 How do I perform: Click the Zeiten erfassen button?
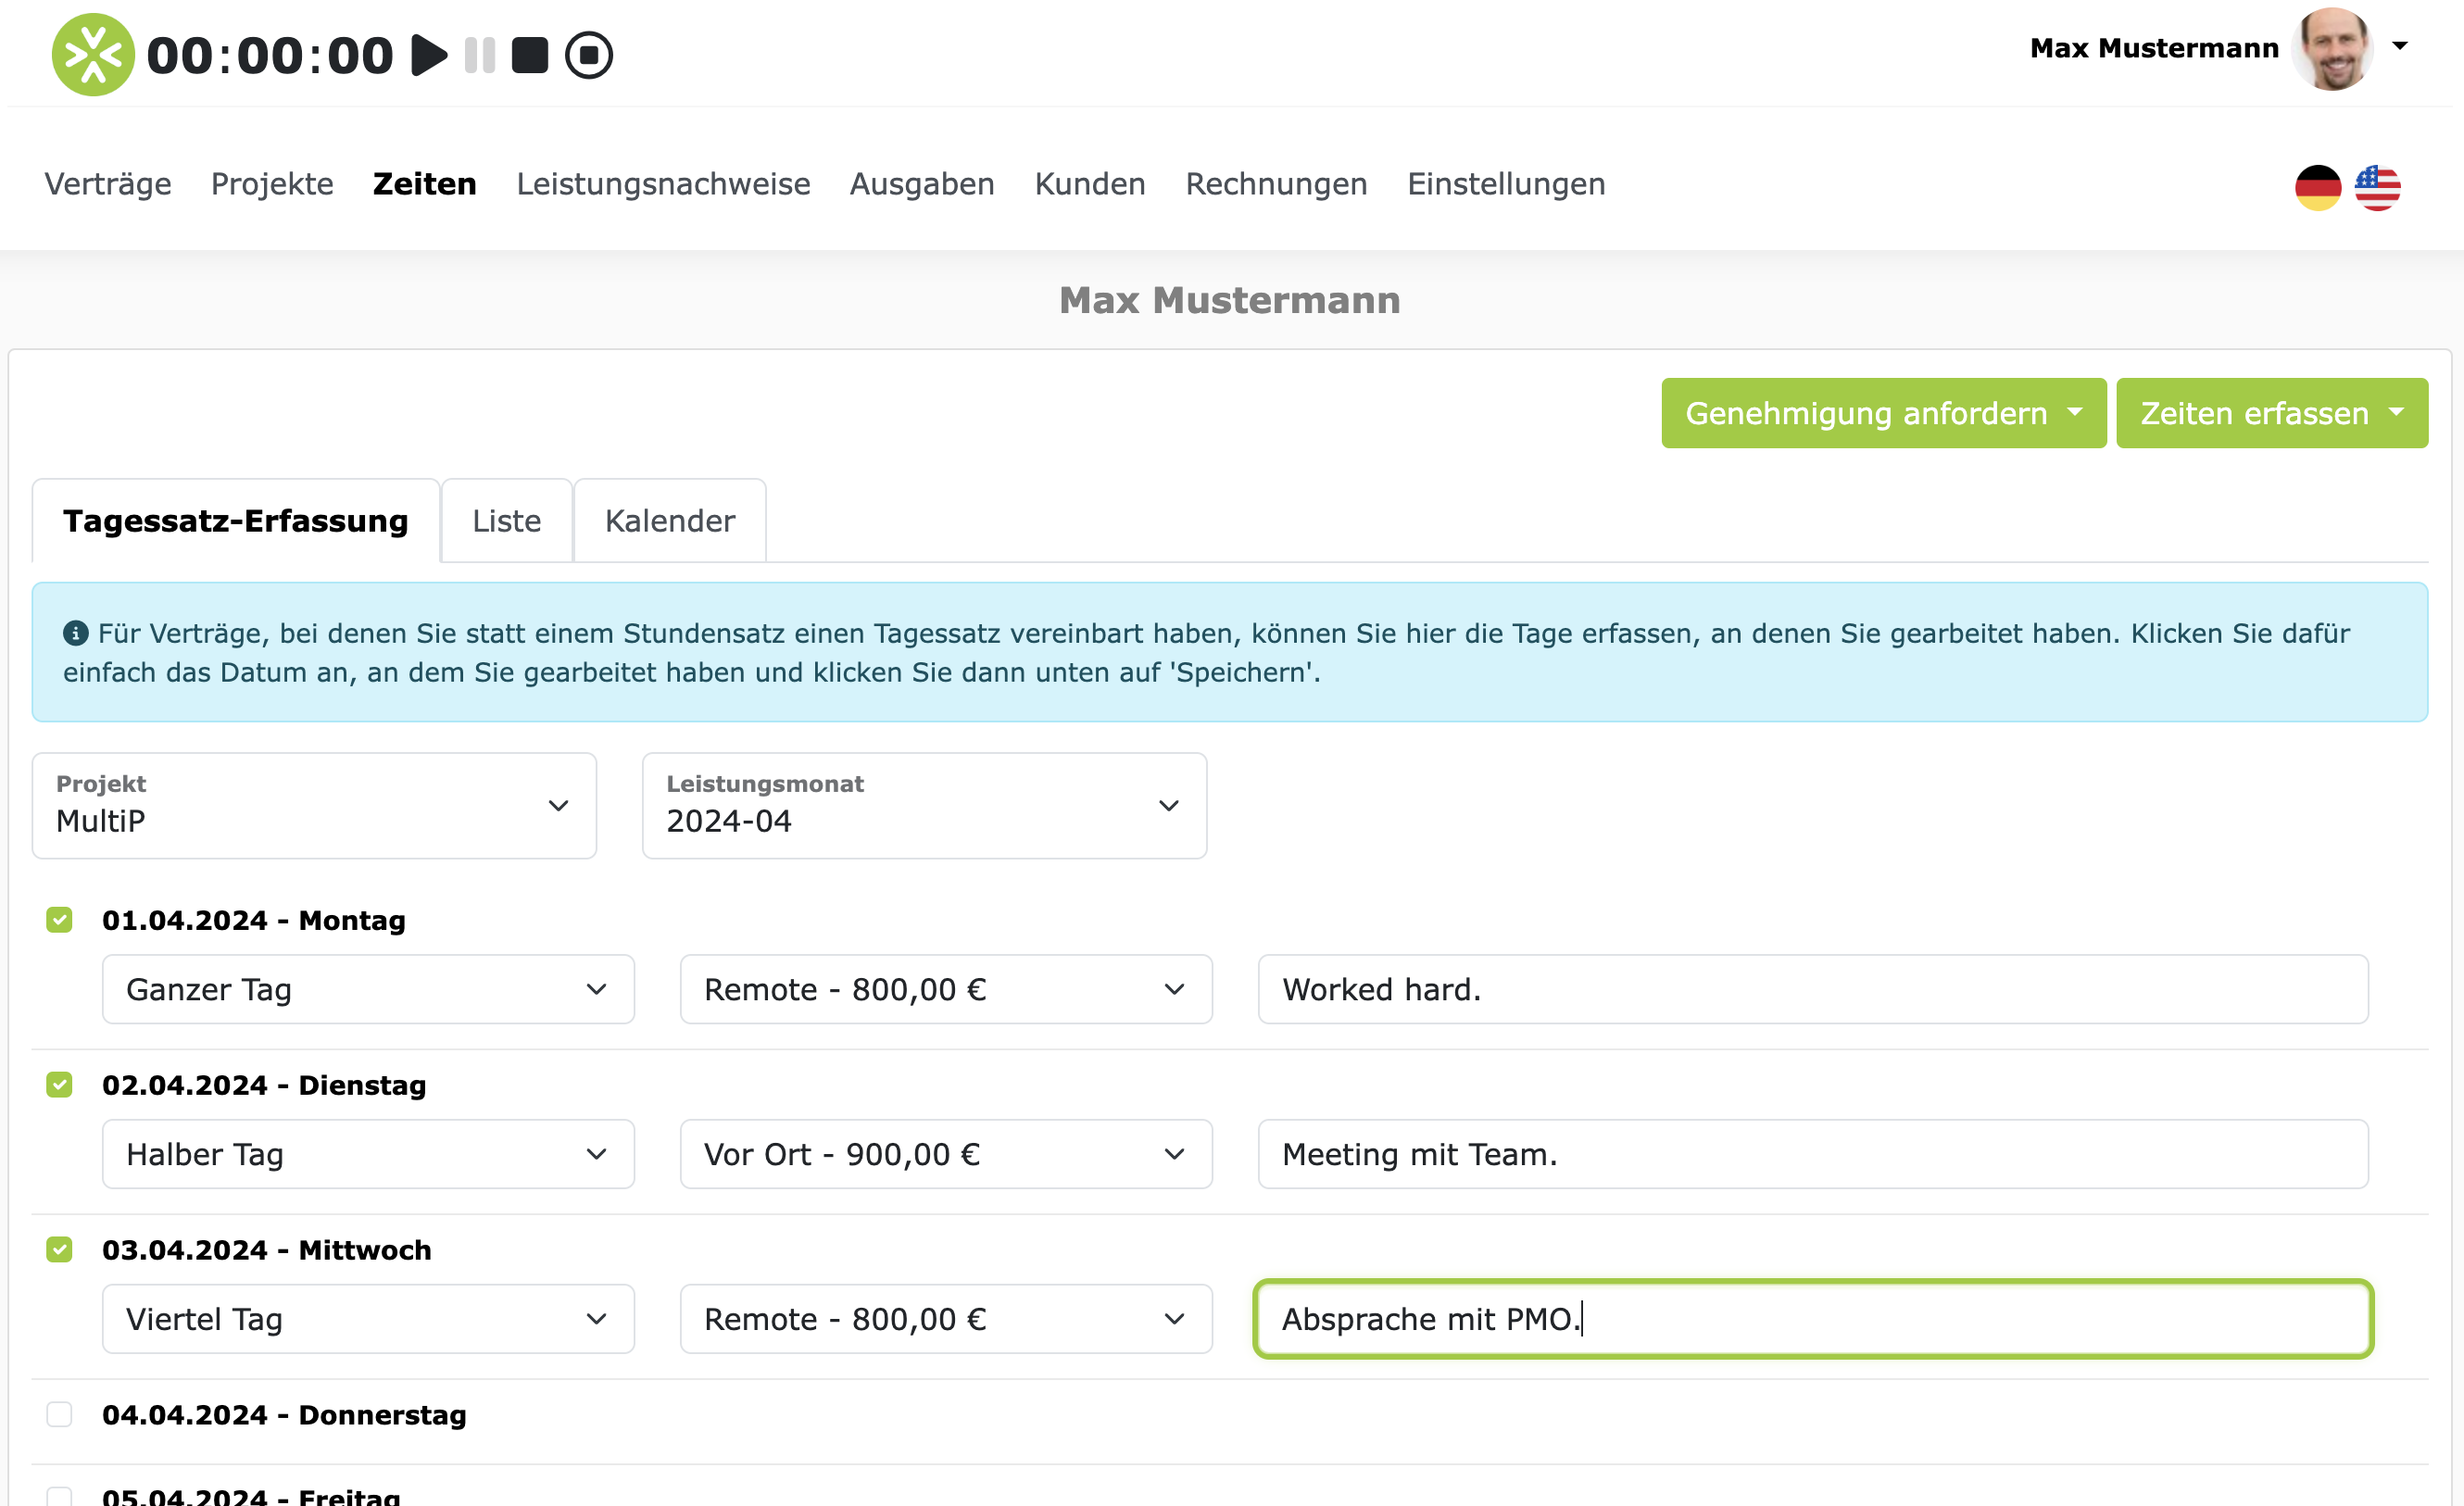tap(2271, 413)
